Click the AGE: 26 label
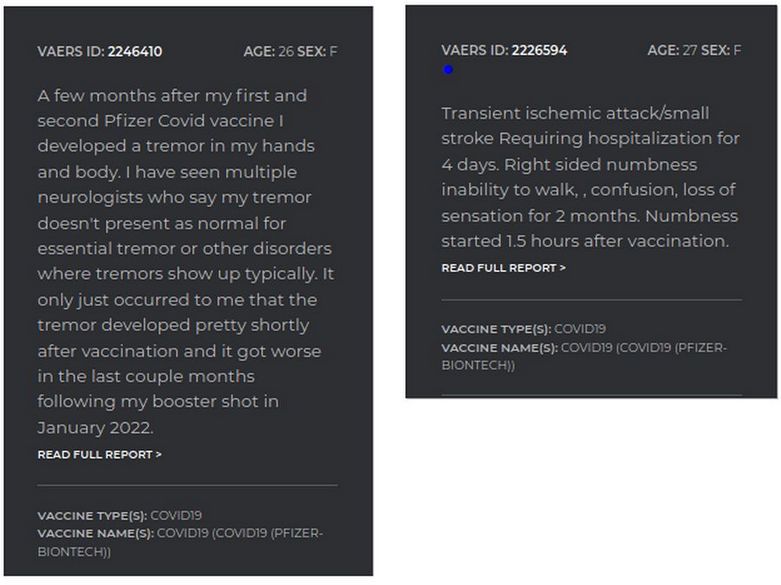The image size is (781, 585). click(268, 51)
